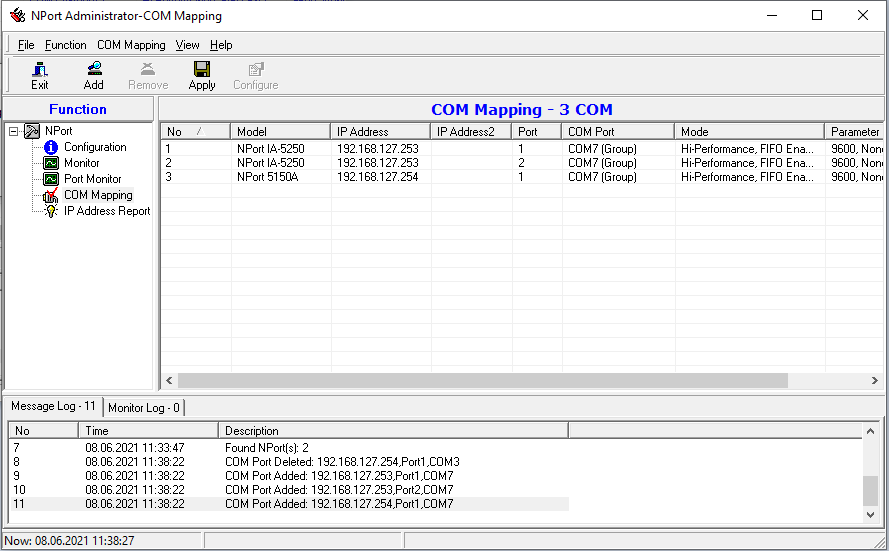Switch to the Monitor Log tab
Screen dimensions: 889x551
(144, 408)
